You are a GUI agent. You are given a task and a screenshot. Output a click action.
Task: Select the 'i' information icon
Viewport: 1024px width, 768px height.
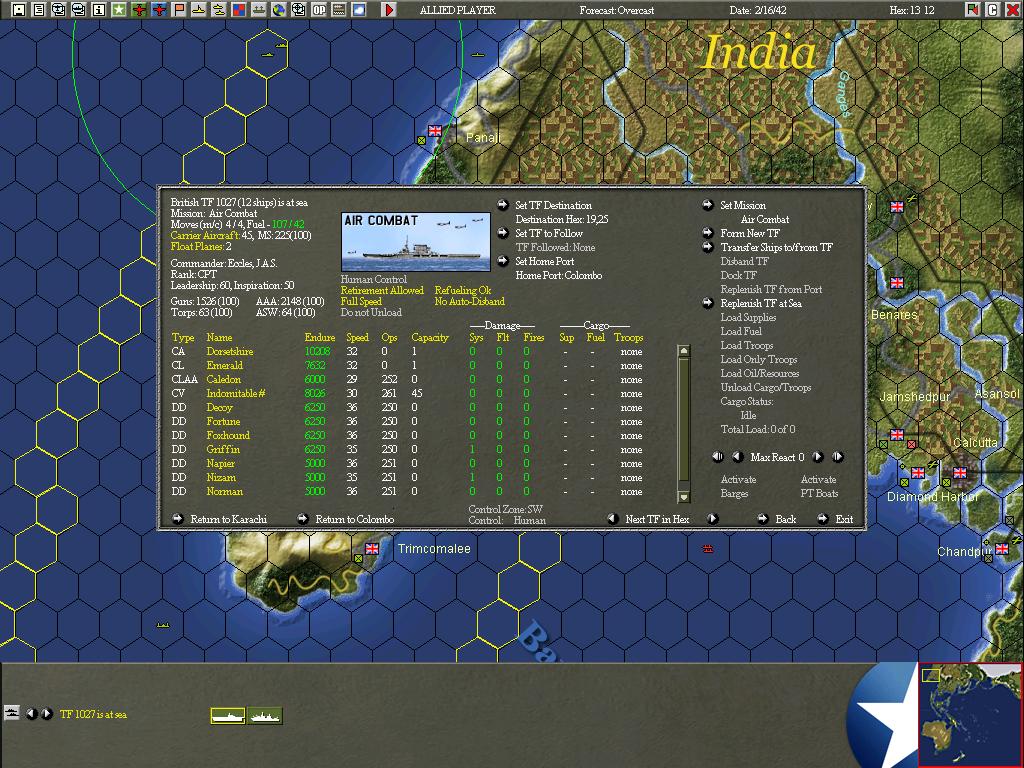click(x=97, y=10)
